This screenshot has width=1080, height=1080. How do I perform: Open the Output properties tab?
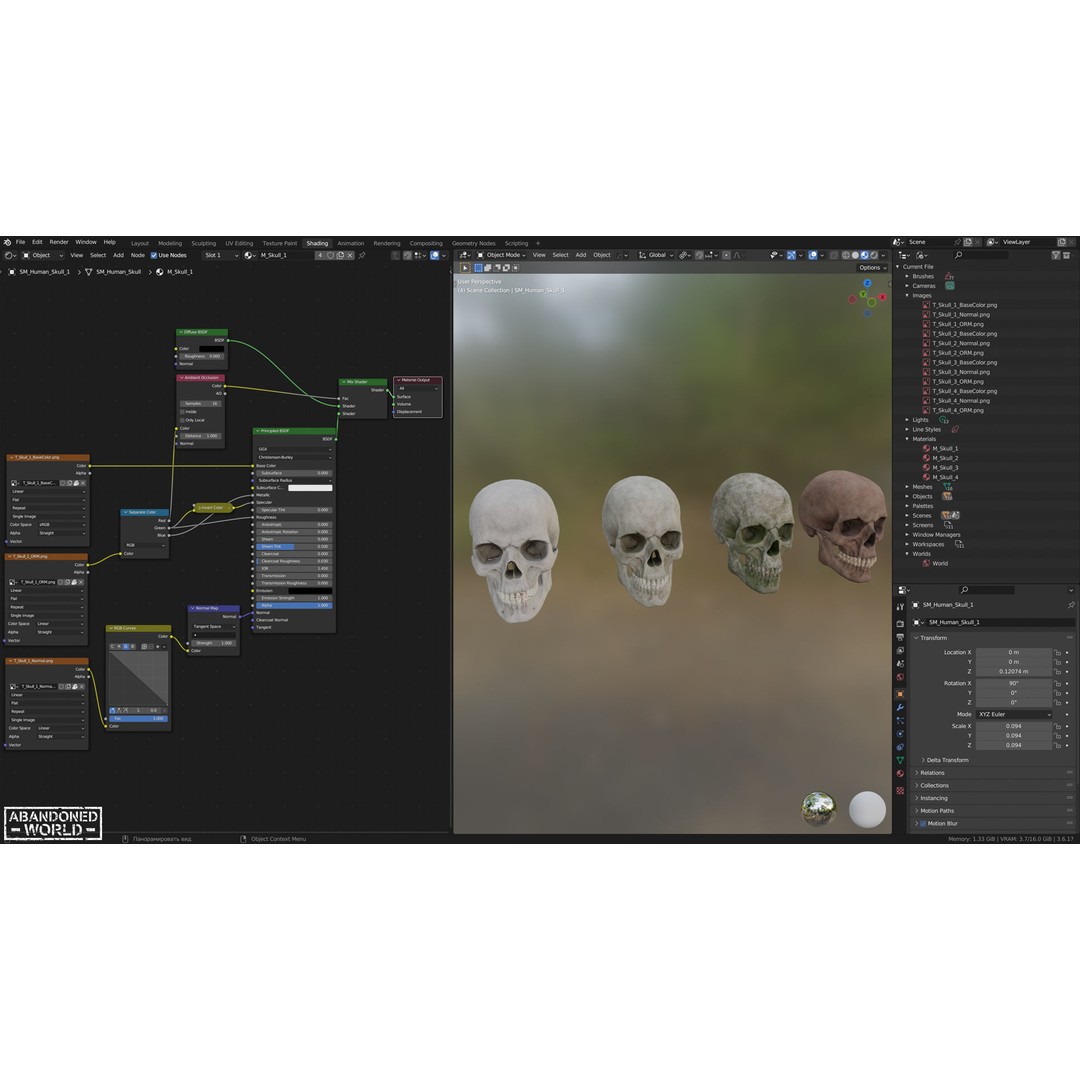(x=900, y=637)
